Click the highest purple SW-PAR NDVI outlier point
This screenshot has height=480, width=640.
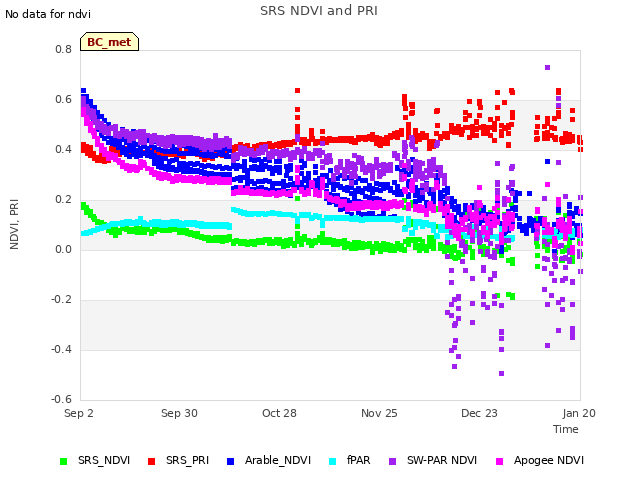547,67
